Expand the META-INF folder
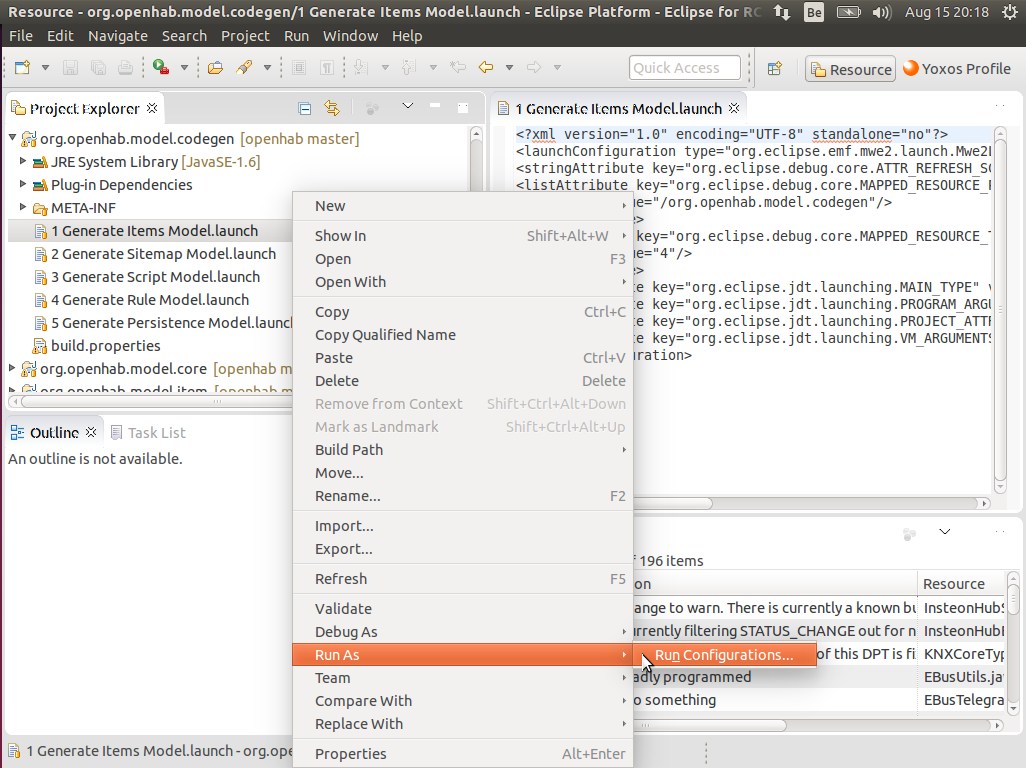 [x=24, y=208]
